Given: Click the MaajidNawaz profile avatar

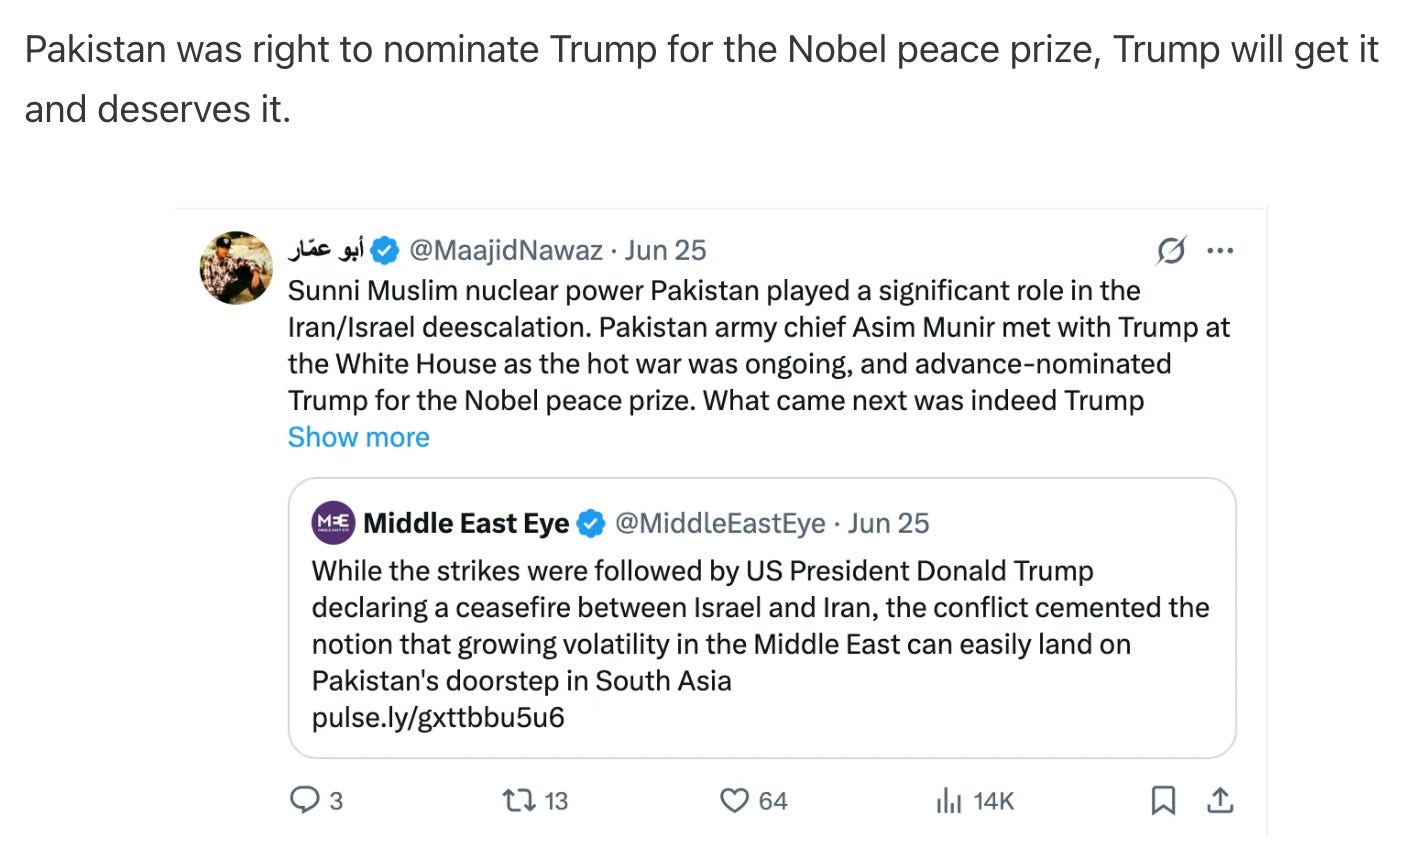Looking at the screenshot, I should click(236, 268).
